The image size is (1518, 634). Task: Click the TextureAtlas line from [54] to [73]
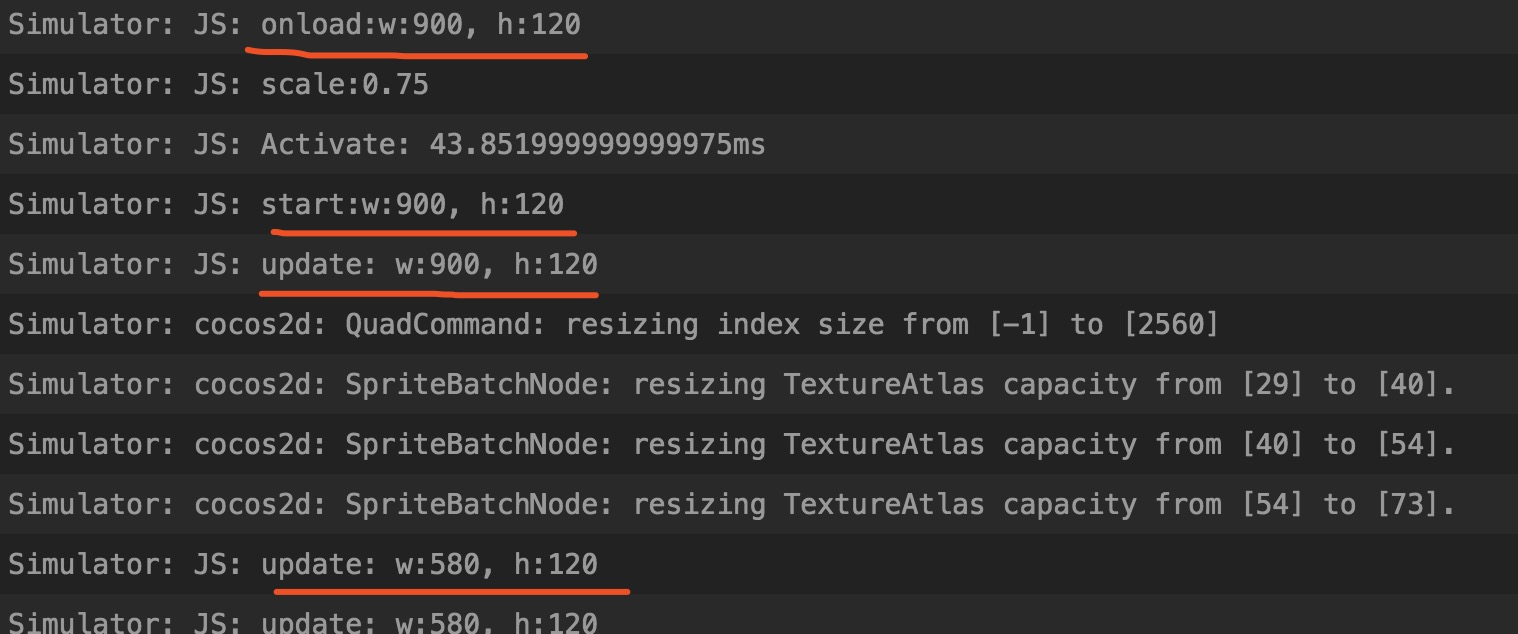900,505
